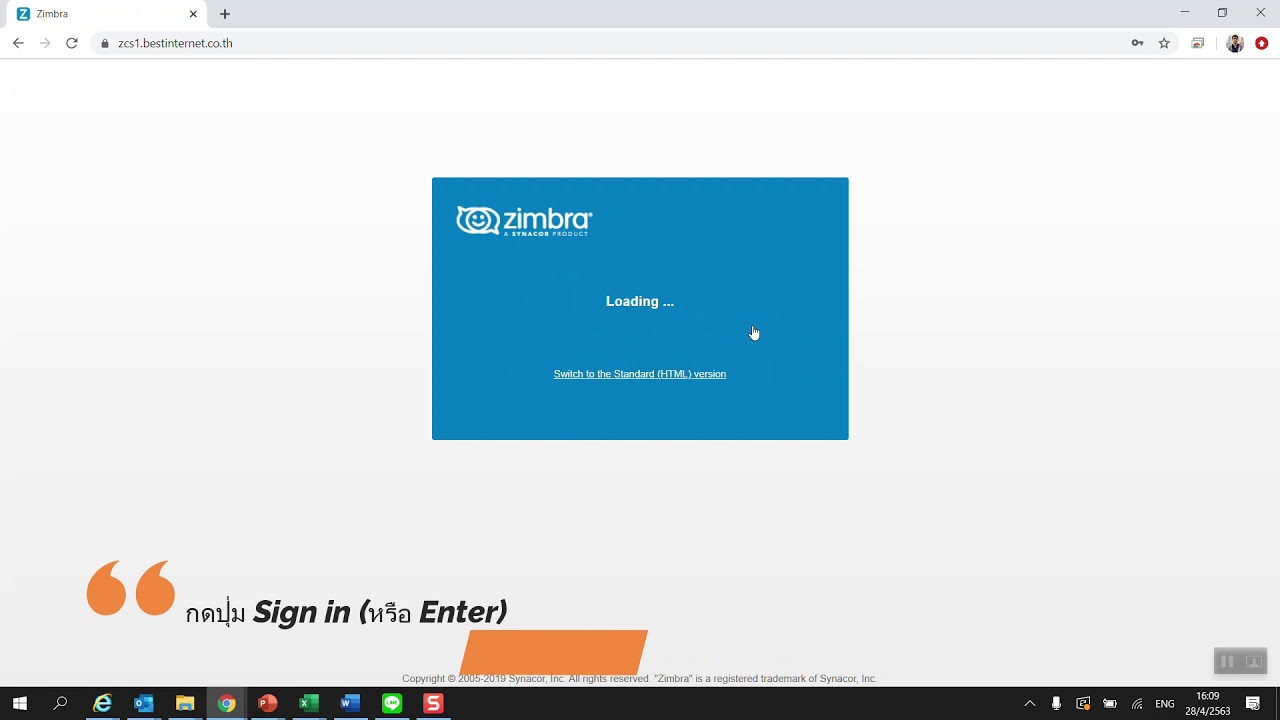1280x720 pixels.
Task: Open Word from the taskbar
Action: pyautogui.click(x=350, y=703)
